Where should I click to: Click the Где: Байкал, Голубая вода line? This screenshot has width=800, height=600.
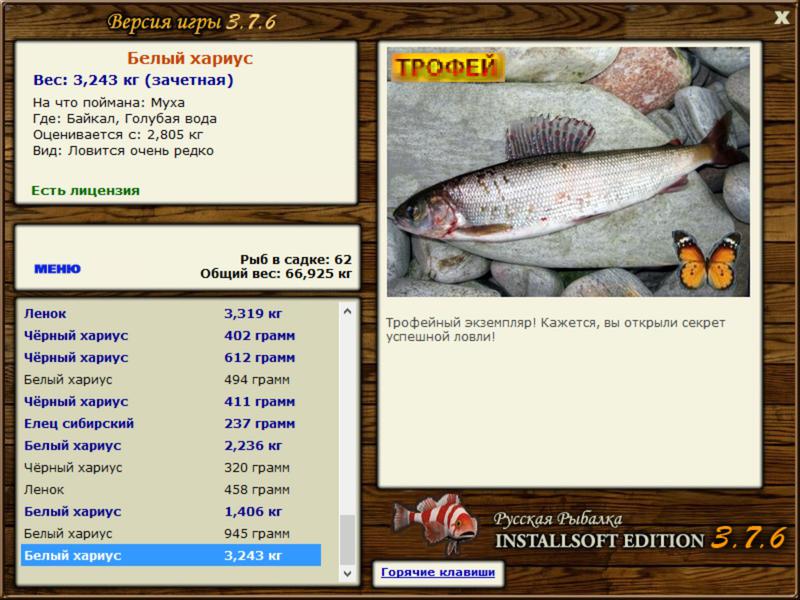pos(125,119)
